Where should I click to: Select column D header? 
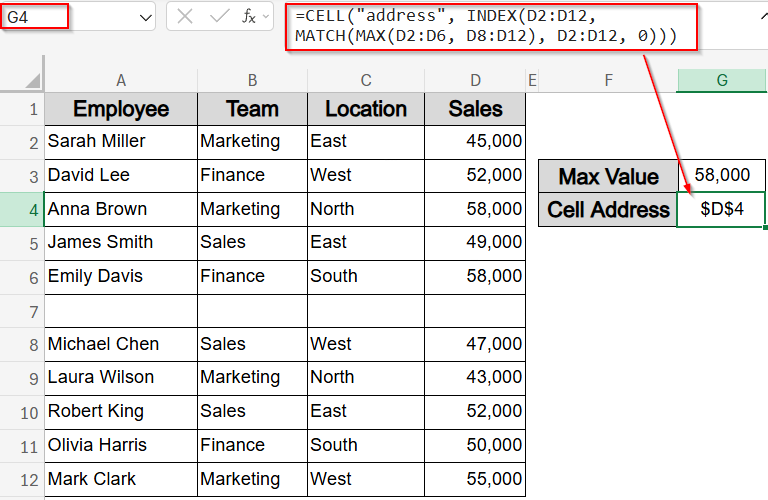(x=475, y=80)
